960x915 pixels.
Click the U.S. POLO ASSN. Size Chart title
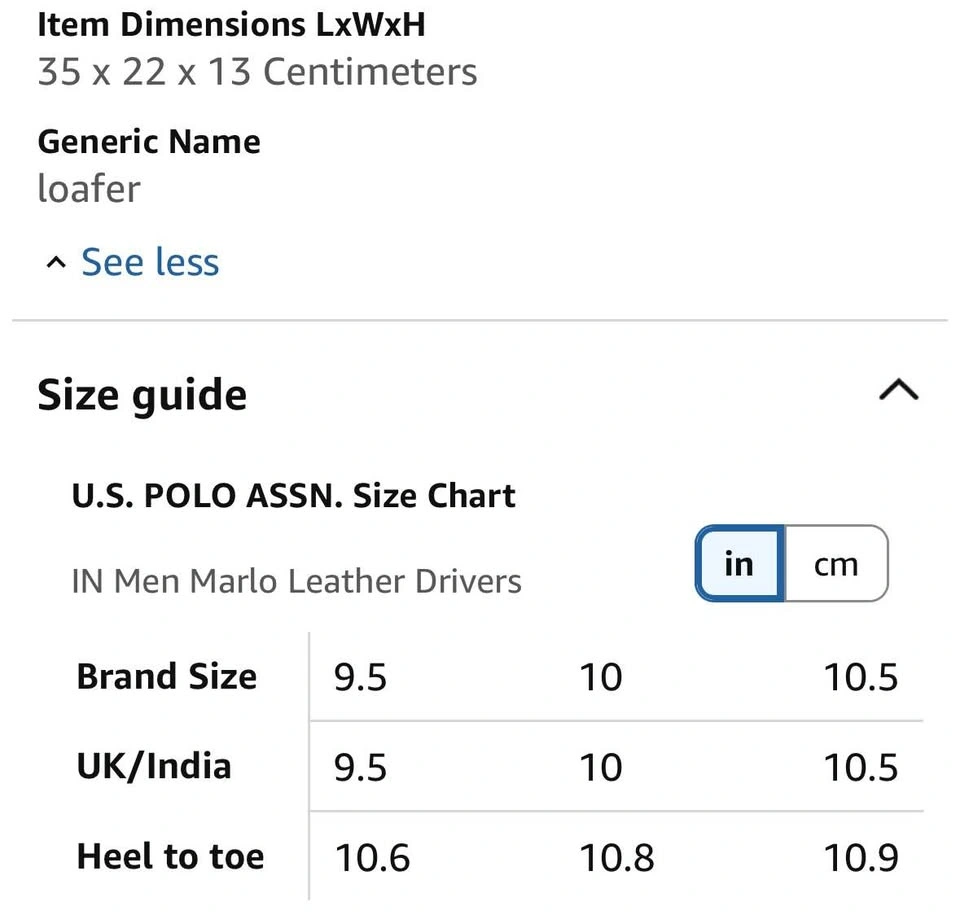tap(294, 496)
